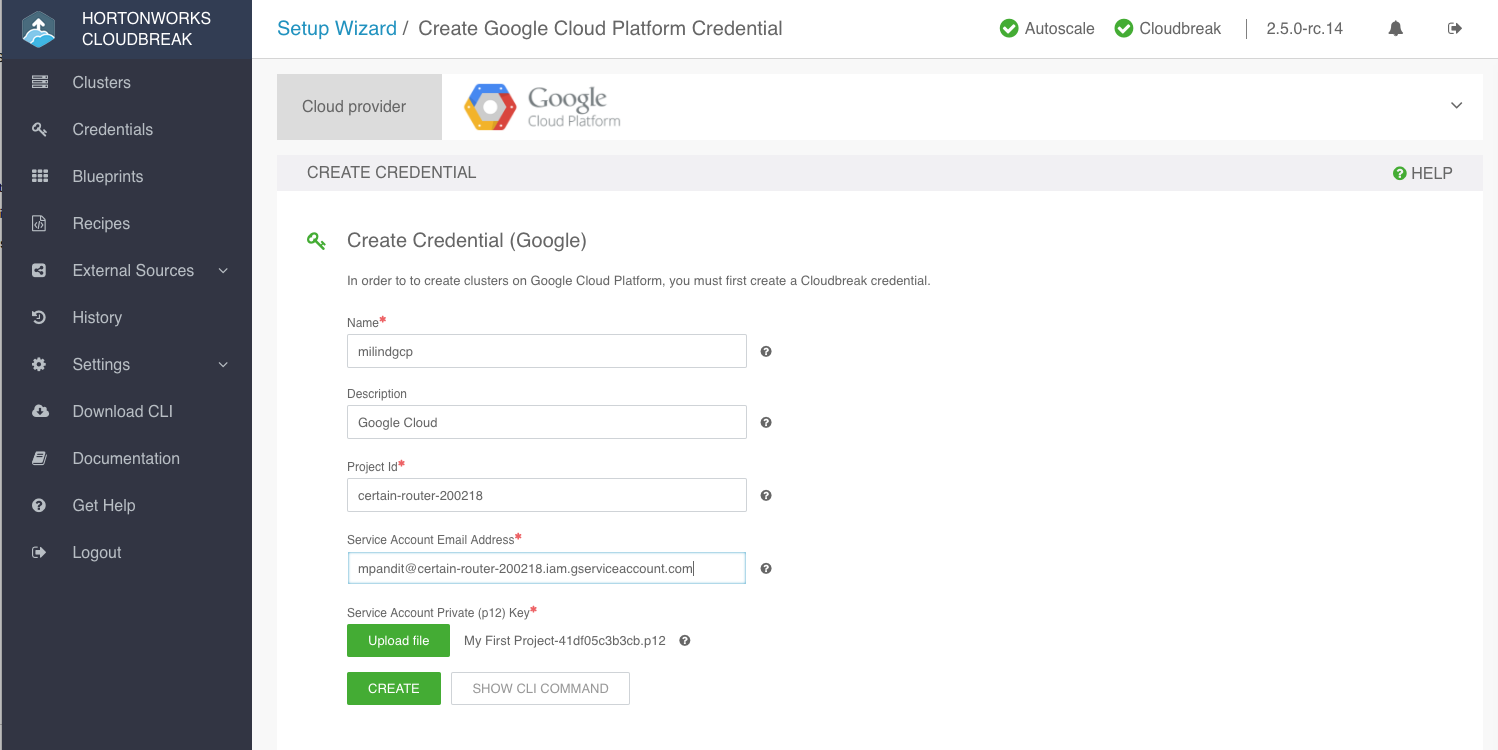Image resolution: width=1498 pixels, height=750 pixels.
Task: Open History via the clock icon
Action: (x=39, y=317)
